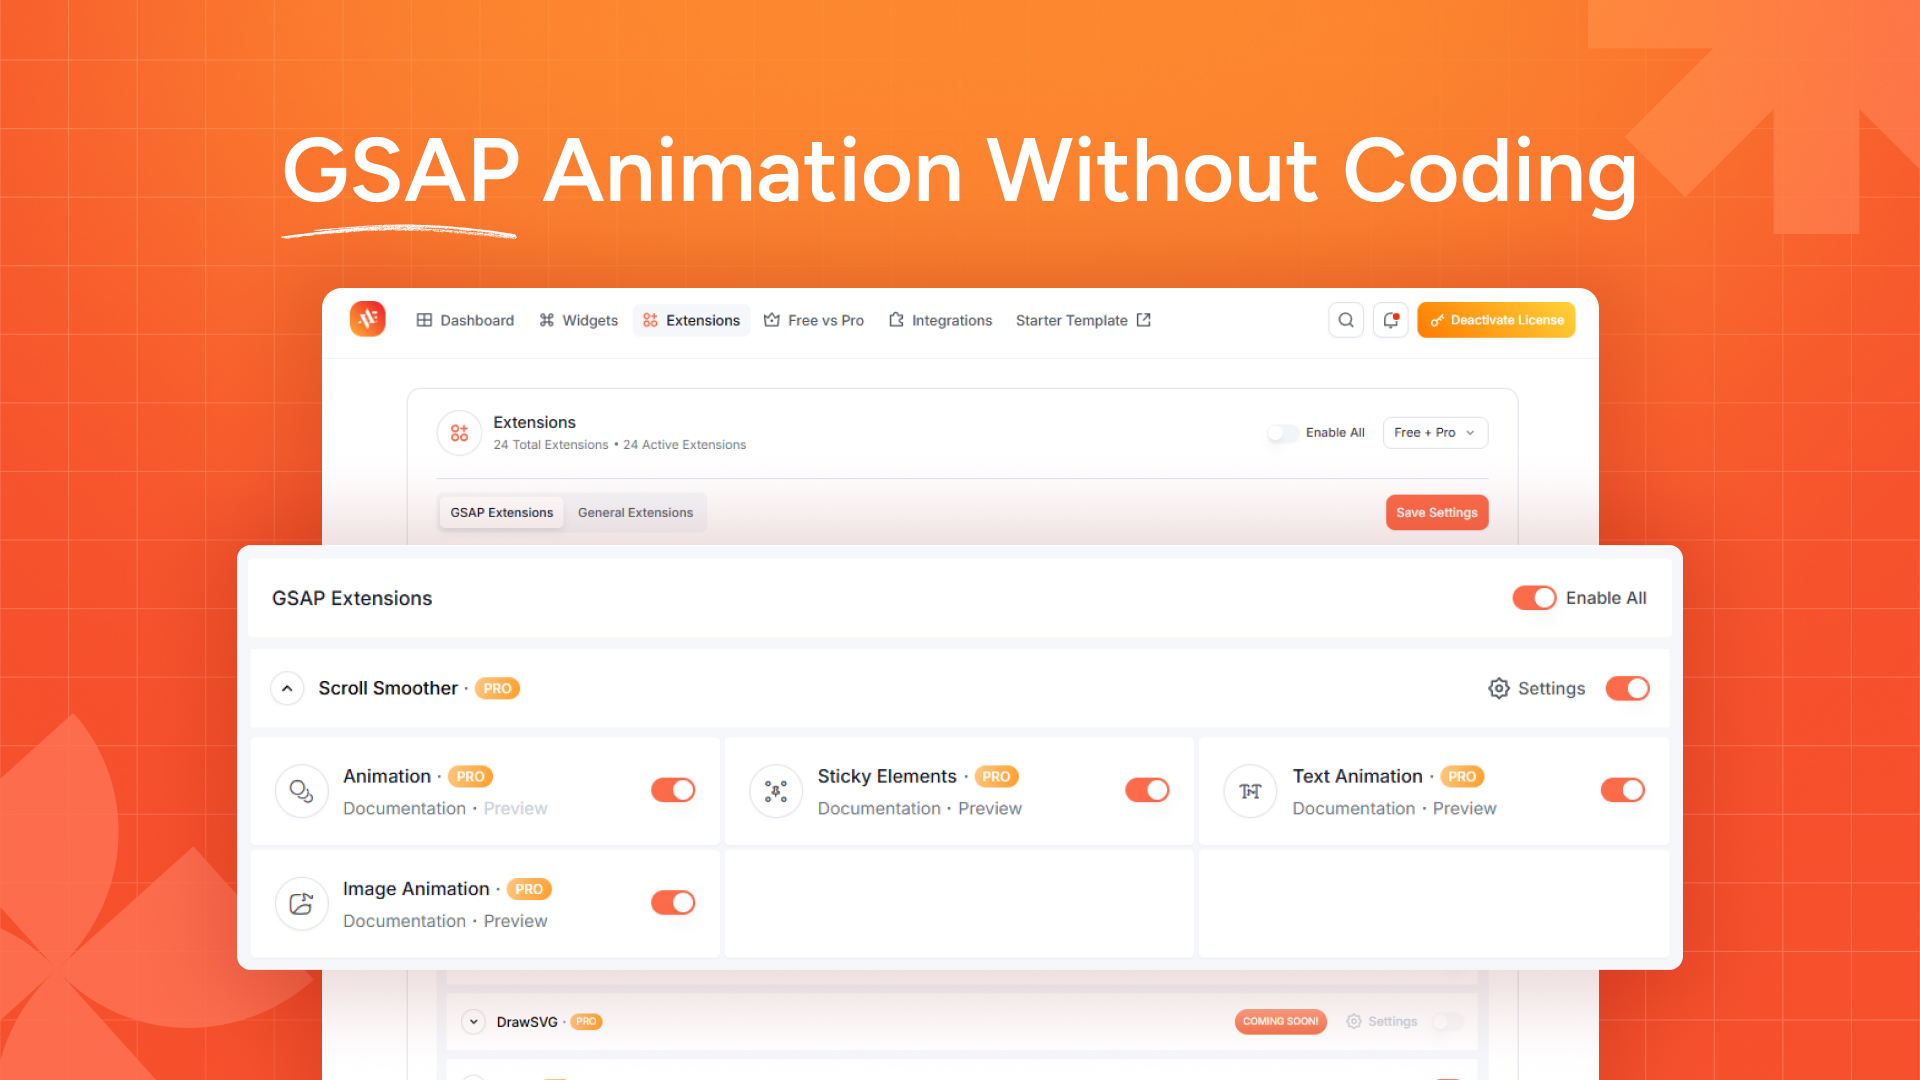This screenshot has width=1920, height=1080.
Task: Click the PRO badge beside Text Animation
Action: [x=1461, y=776]
